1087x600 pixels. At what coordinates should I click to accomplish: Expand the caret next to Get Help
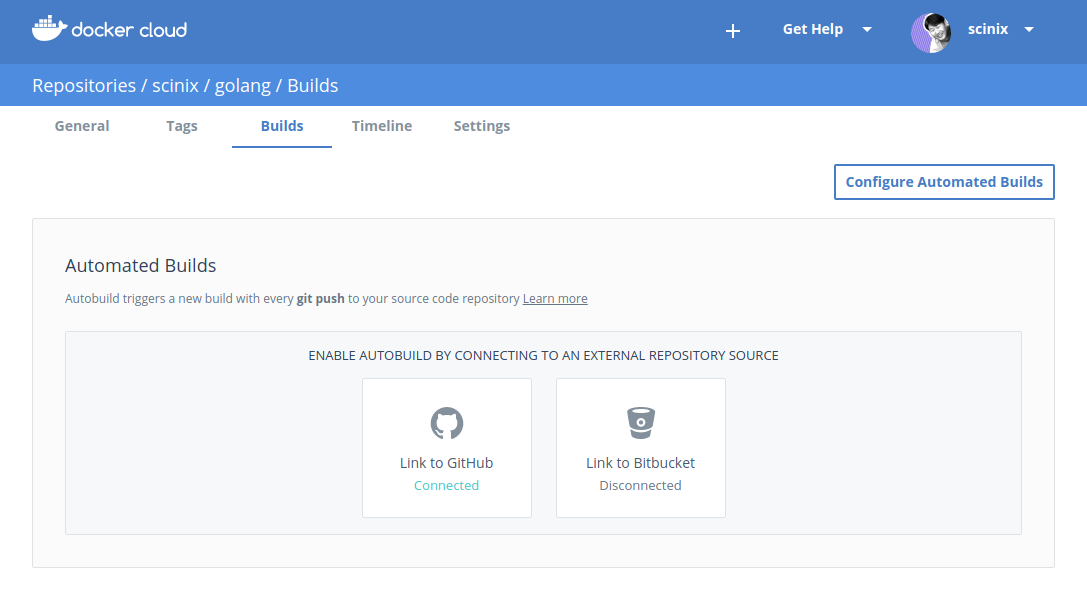[867, 29]
